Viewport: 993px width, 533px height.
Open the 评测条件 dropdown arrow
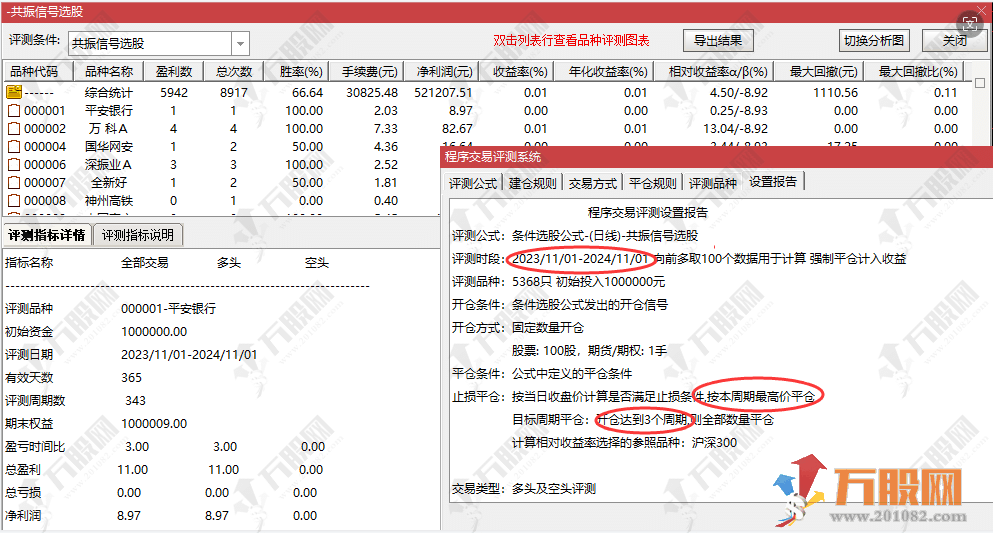[240, 43]
